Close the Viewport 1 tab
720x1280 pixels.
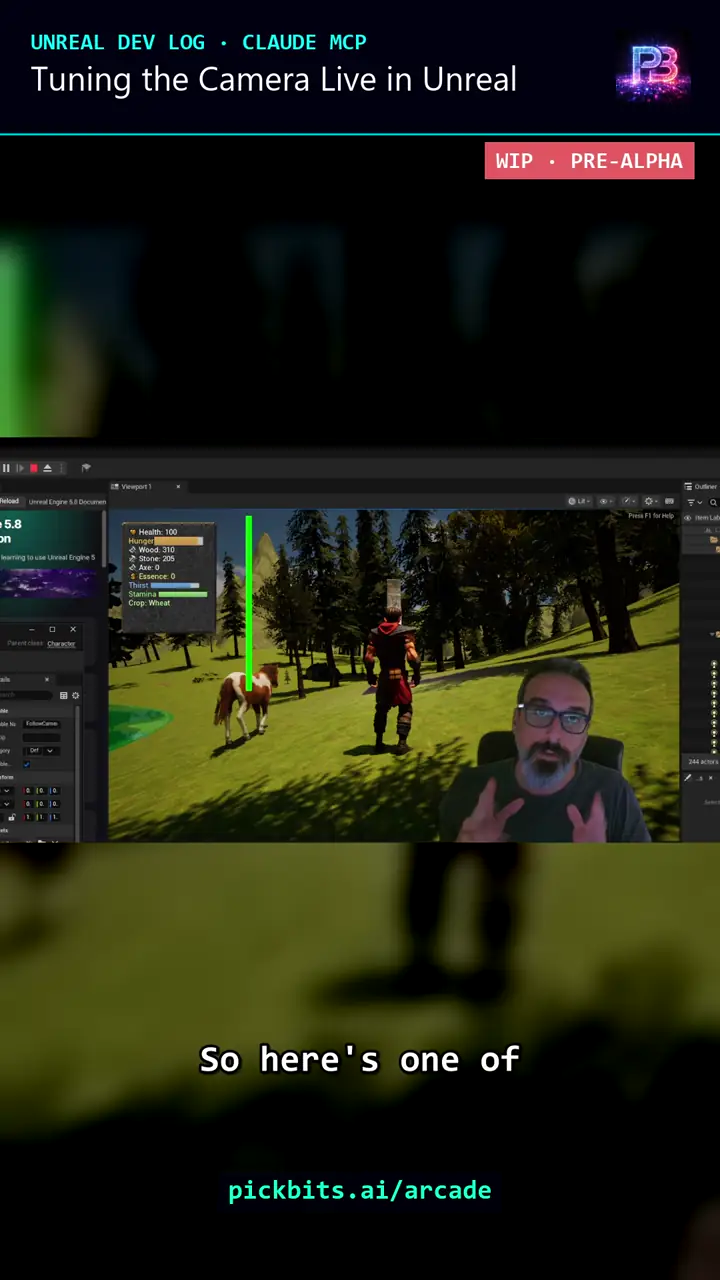point(178,487)
